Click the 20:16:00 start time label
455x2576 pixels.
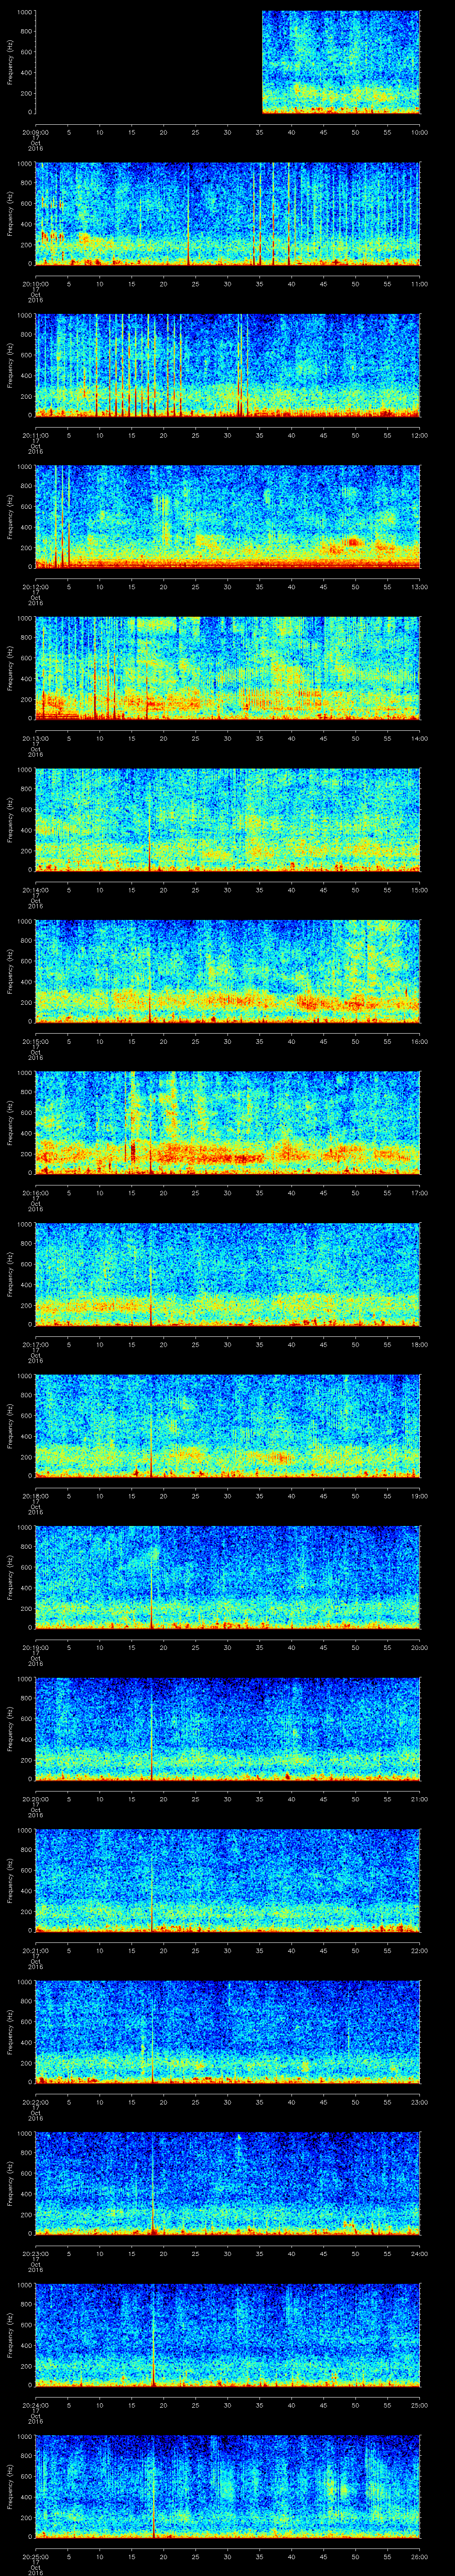point(35,1192)
